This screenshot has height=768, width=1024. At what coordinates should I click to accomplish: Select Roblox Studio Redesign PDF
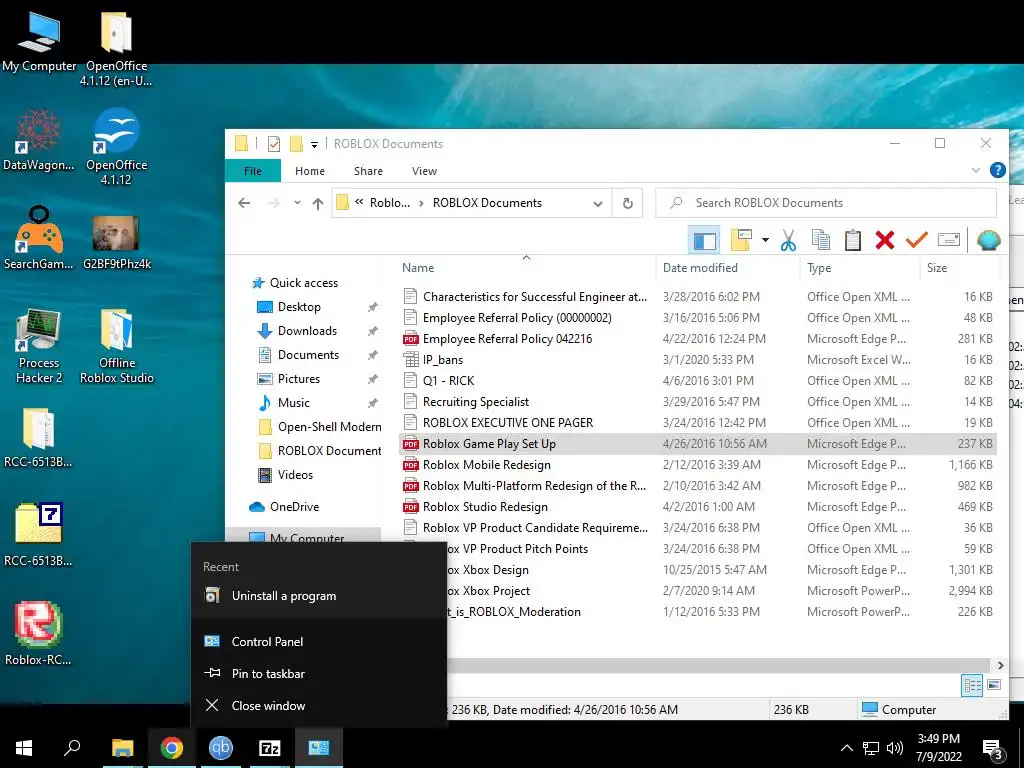[x=485, y=507]
